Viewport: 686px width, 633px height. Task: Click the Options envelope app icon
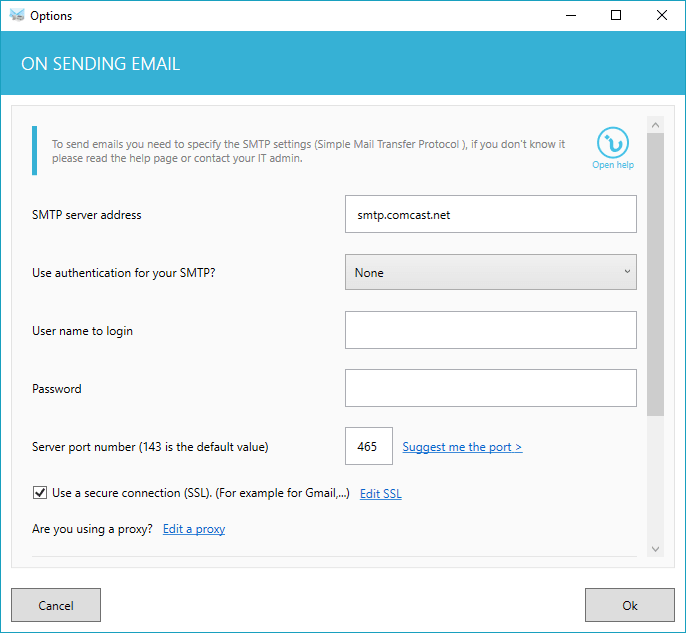click(x=17, y=15)
